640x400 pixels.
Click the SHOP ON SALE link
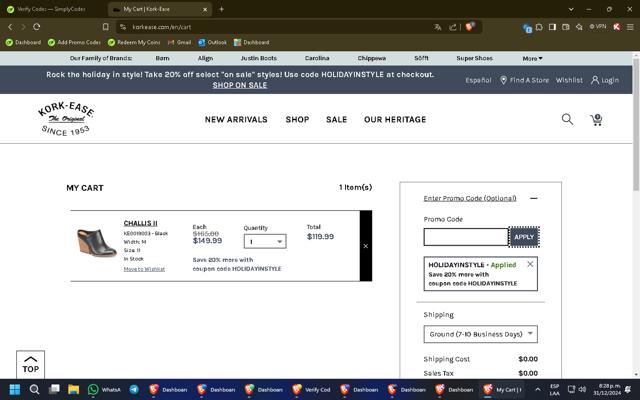240,85
